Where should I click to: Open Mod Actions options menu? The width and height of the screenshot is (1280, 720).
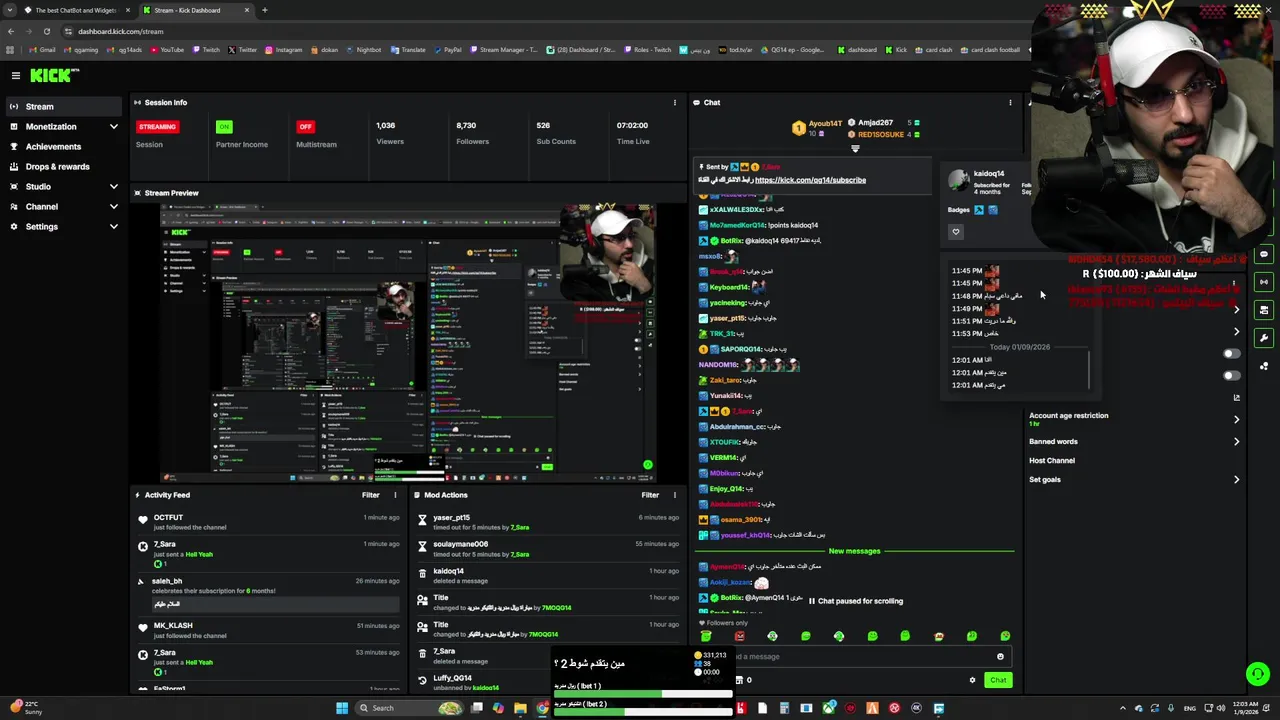(674, 495)
